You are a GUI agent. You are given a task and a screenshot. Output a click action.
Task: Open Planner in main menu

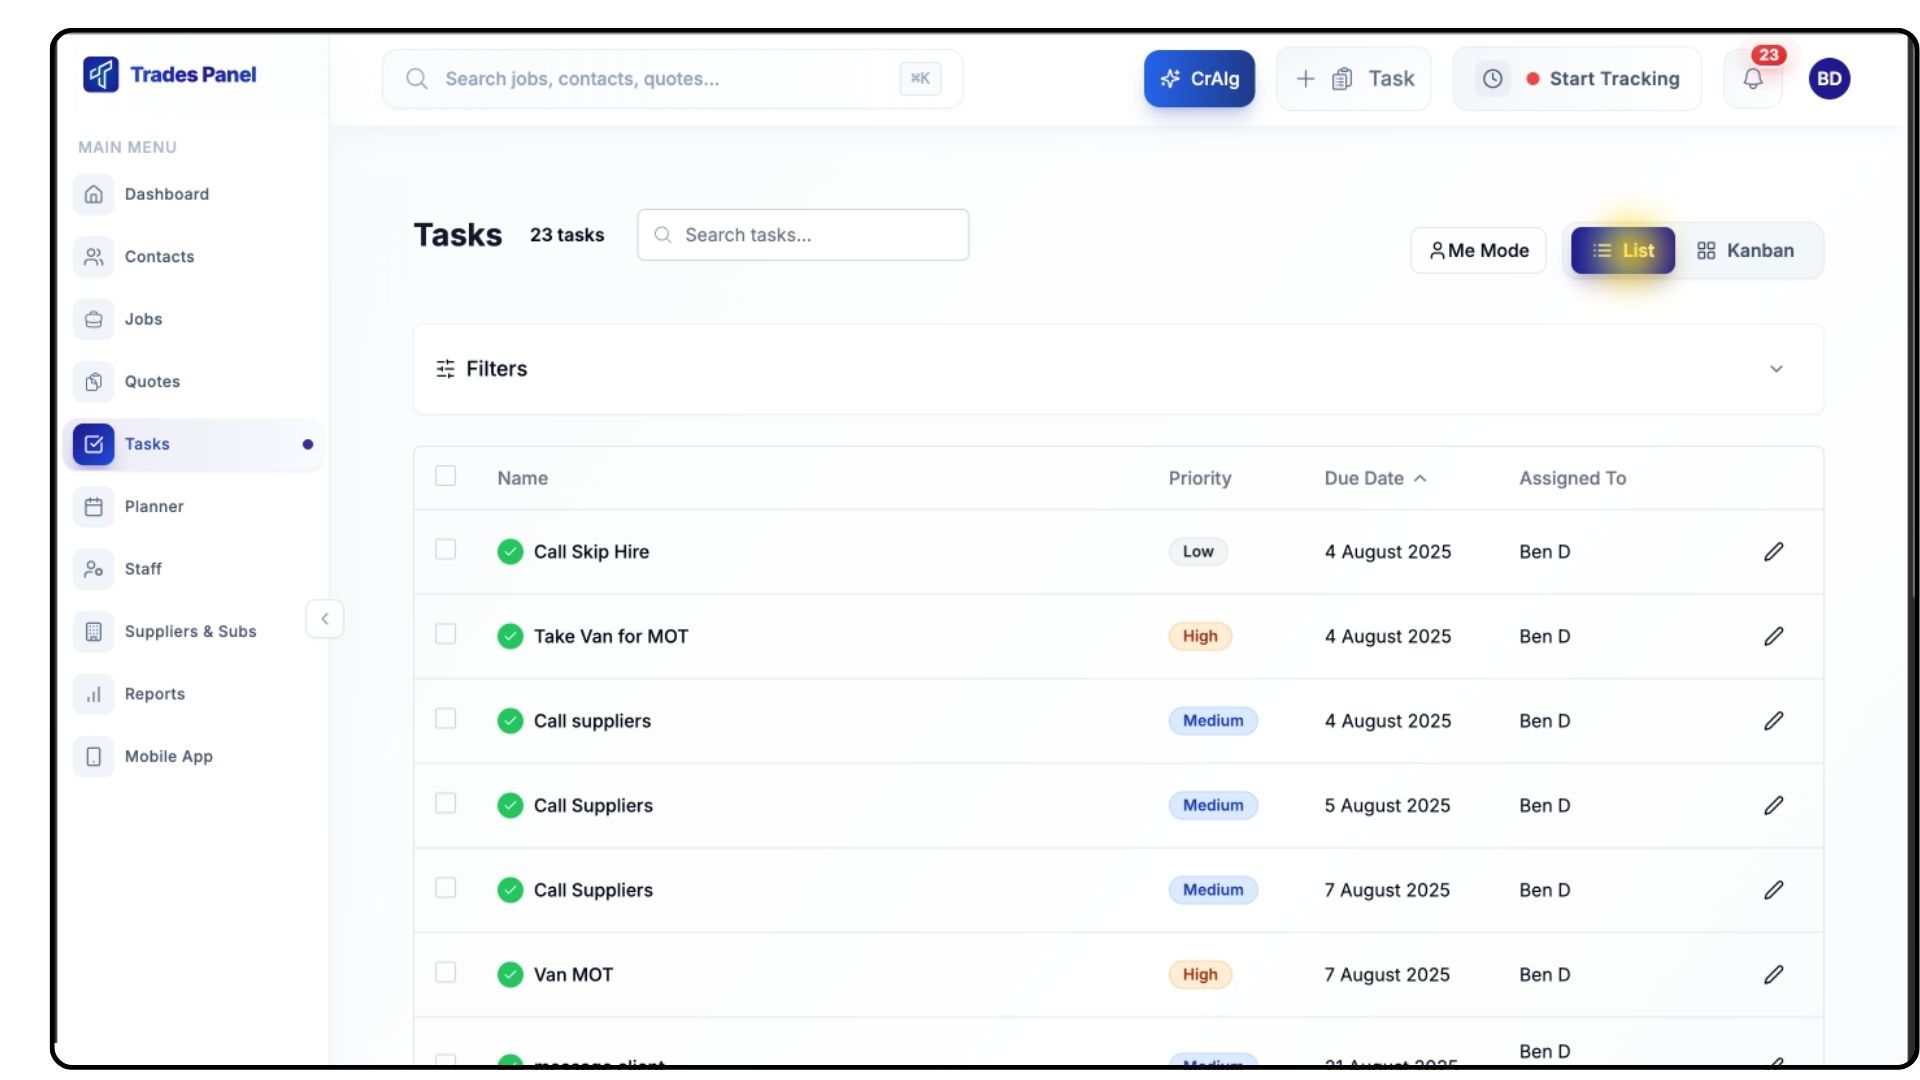coord(154,507)
